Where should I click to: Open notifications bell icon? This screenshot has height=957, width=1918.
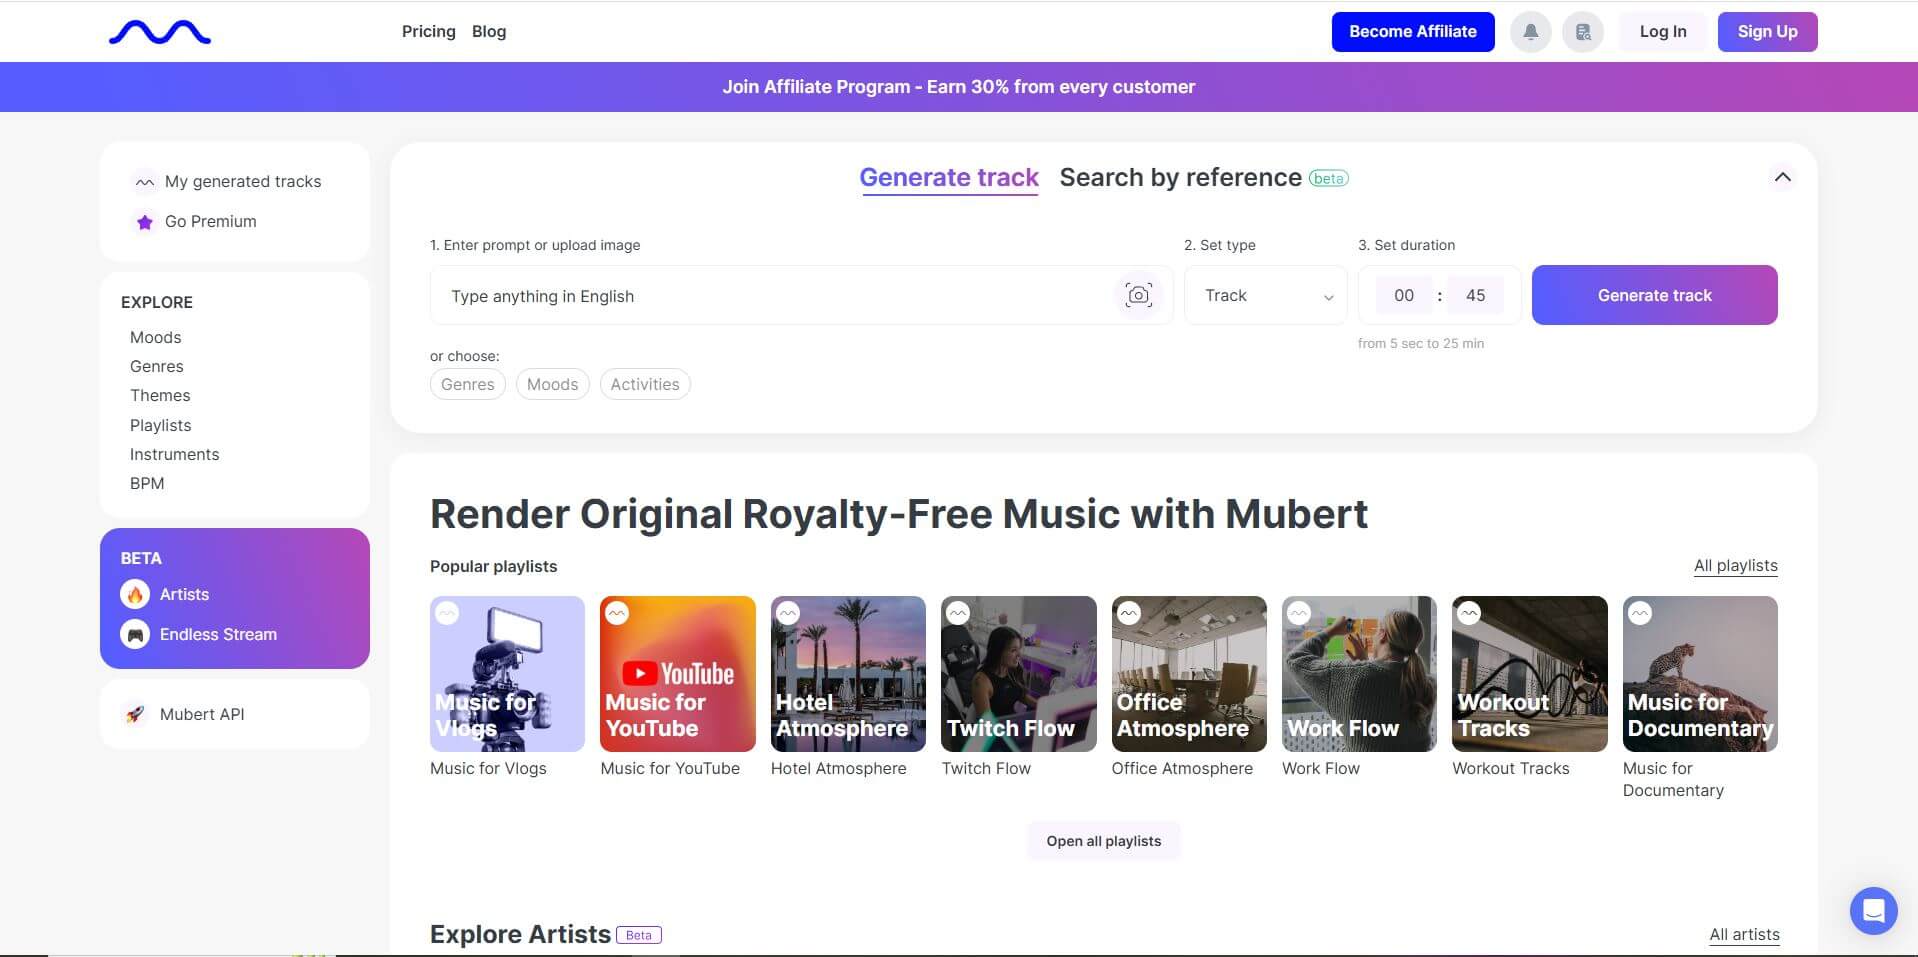point(1530,32)
